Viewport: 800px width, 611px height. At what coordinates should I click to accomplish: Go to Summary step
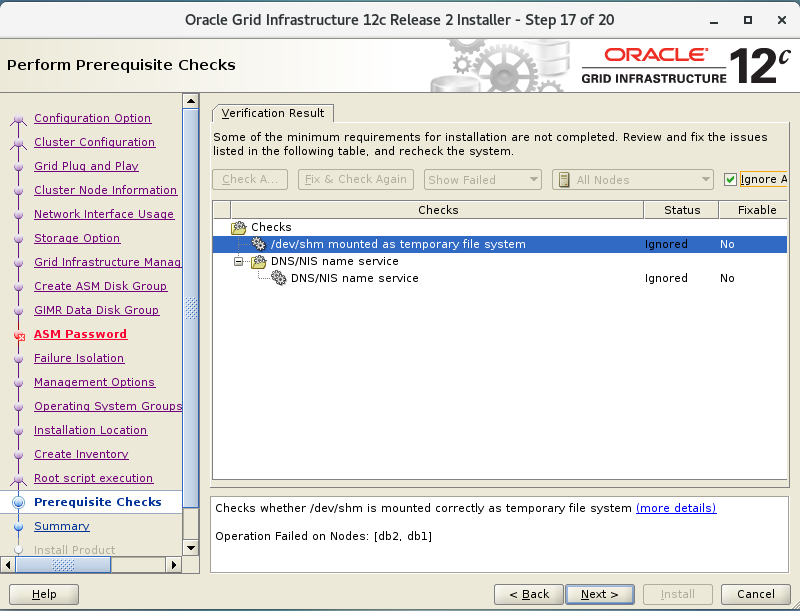coord(62,526)
